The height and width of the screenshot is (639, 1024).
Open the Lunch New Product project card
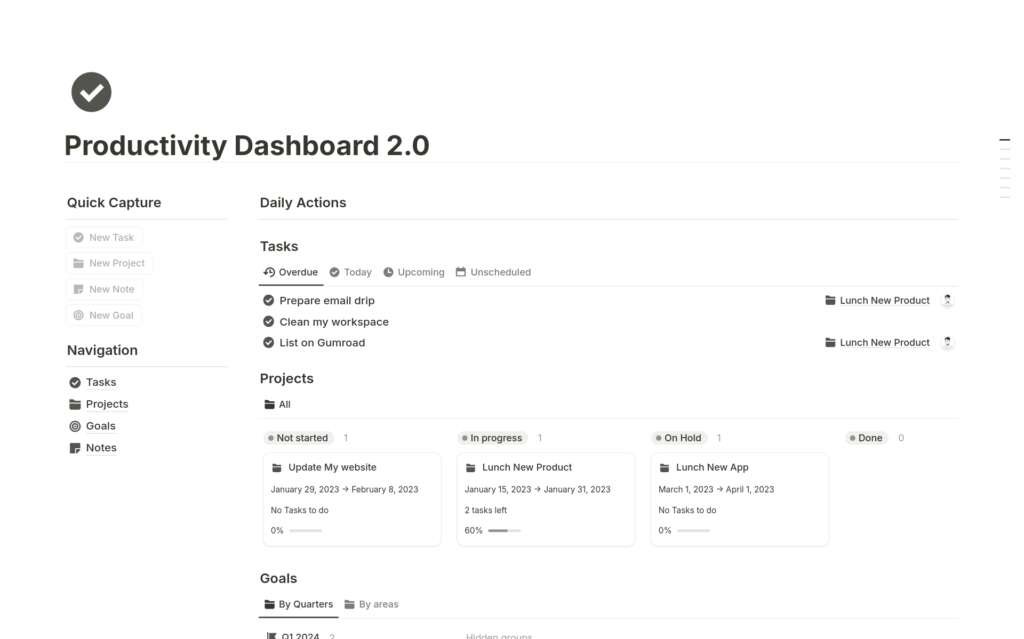pyautogui.click(x=545, y=499)
